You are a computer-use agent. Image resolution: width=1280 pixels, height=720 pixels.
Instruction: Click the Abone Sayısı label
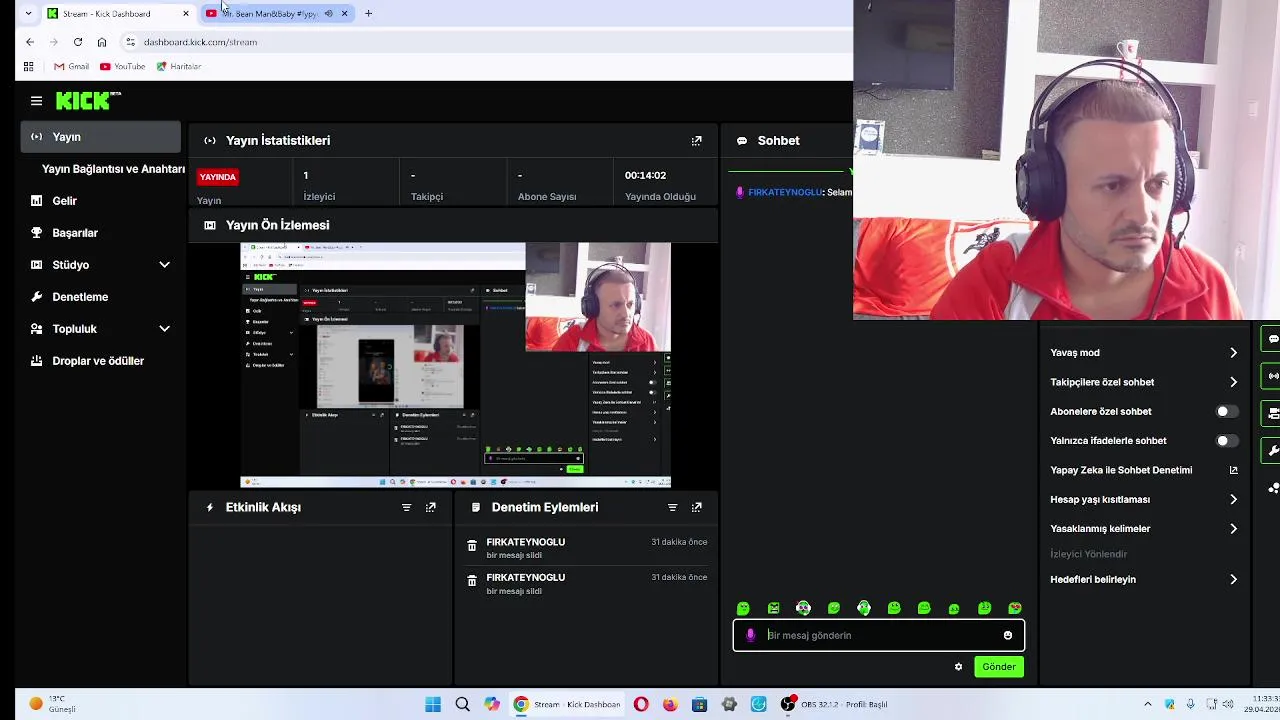click(x=547, y=197)
